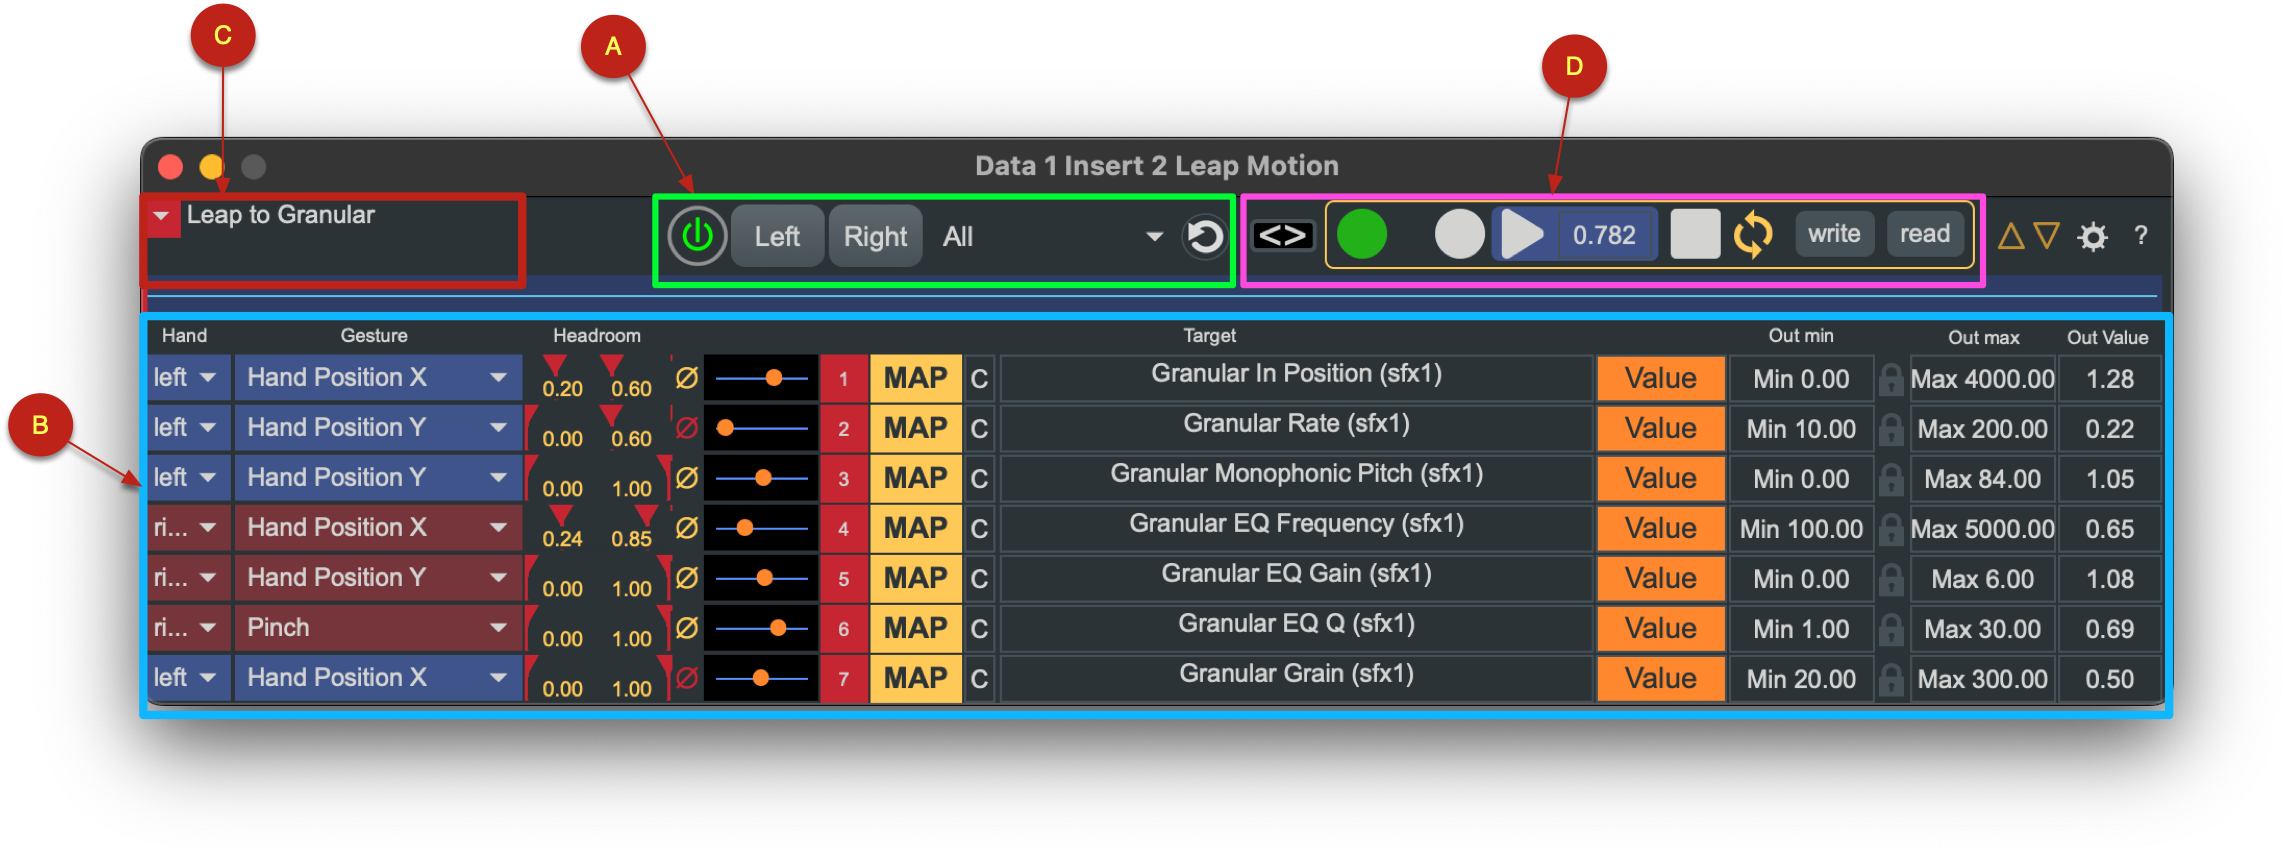
Task: Start playback with the play triangle
Action: (x=1522, y=235)
